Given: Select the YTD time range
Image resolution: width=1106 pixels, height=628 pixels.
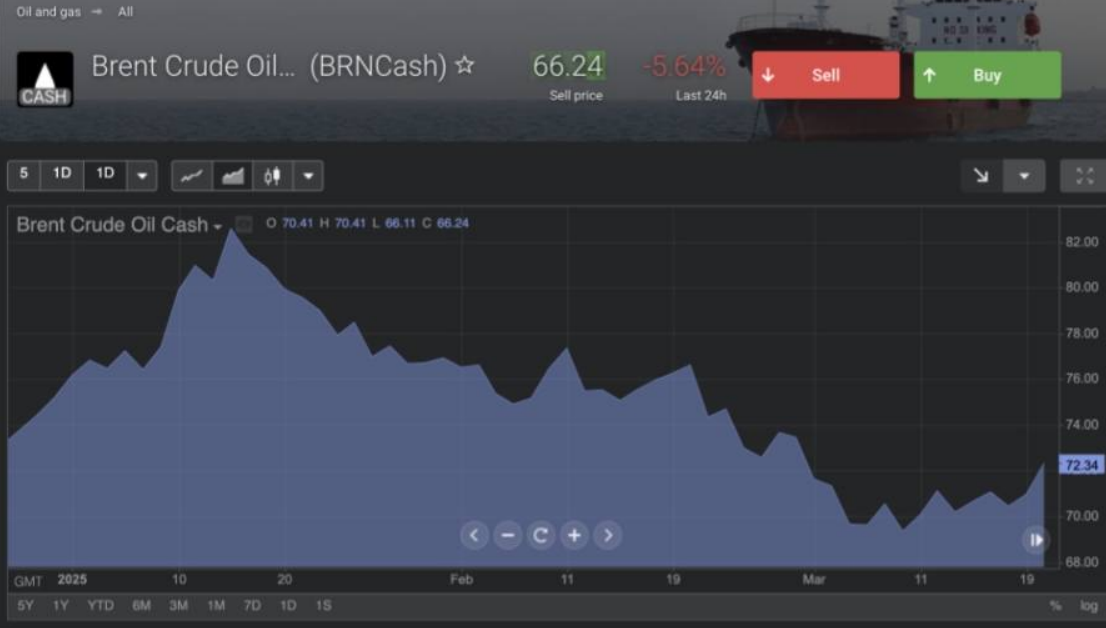Looking at the screenshot, I should click(x=100, y=606).
